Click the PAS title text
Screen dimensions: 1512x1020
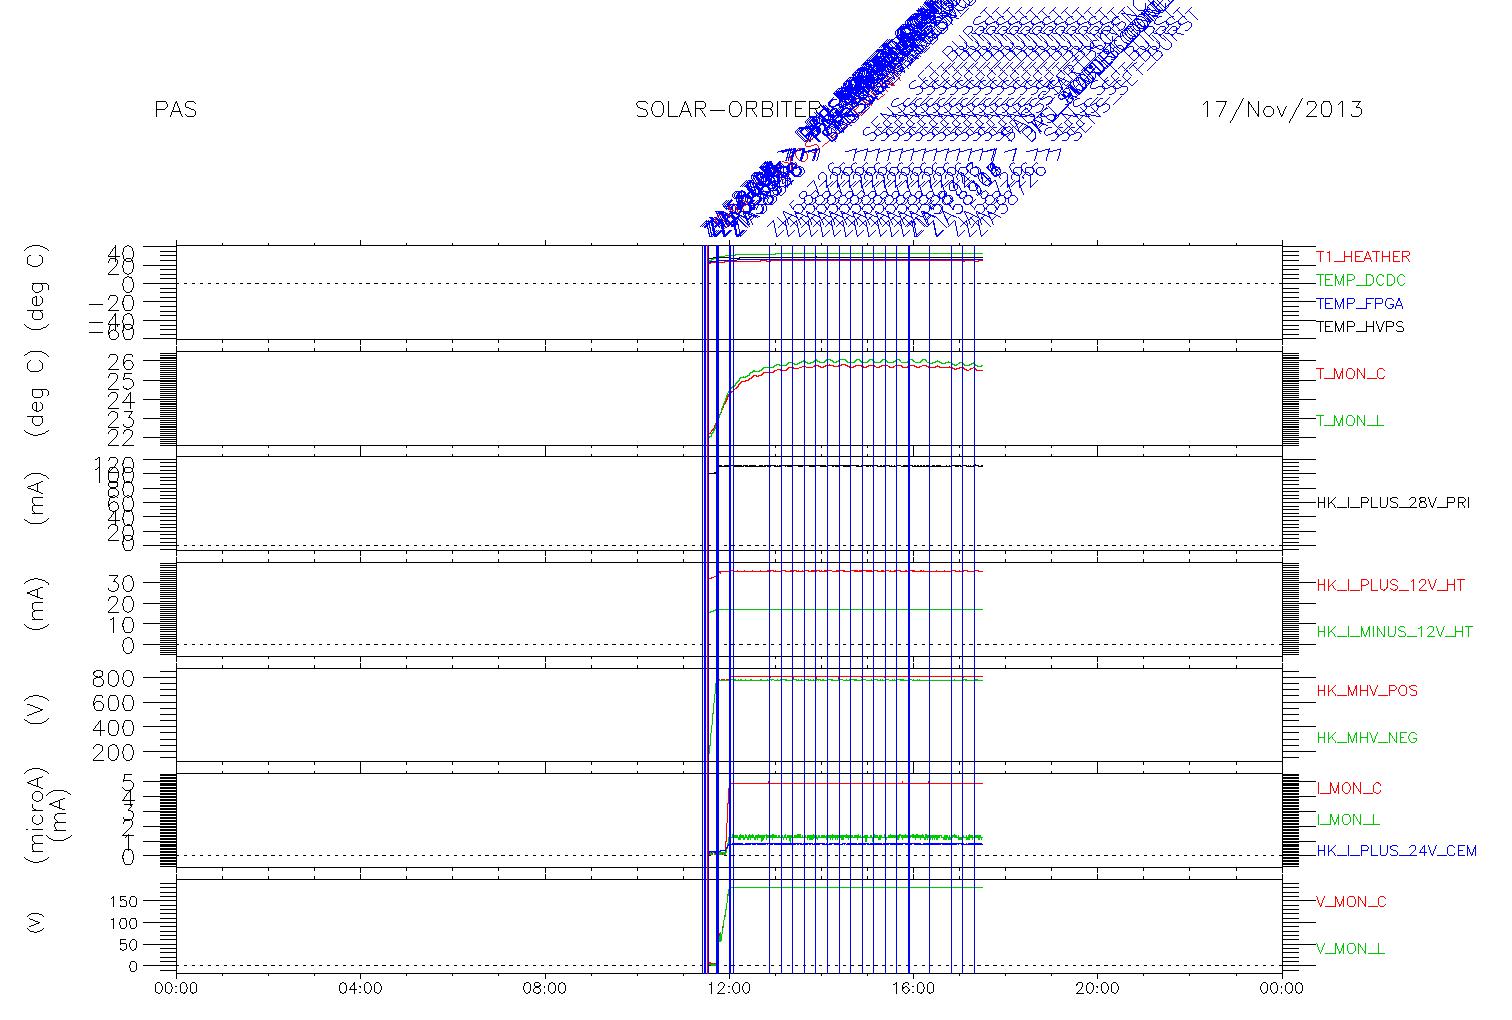click(x=176, y=109)
